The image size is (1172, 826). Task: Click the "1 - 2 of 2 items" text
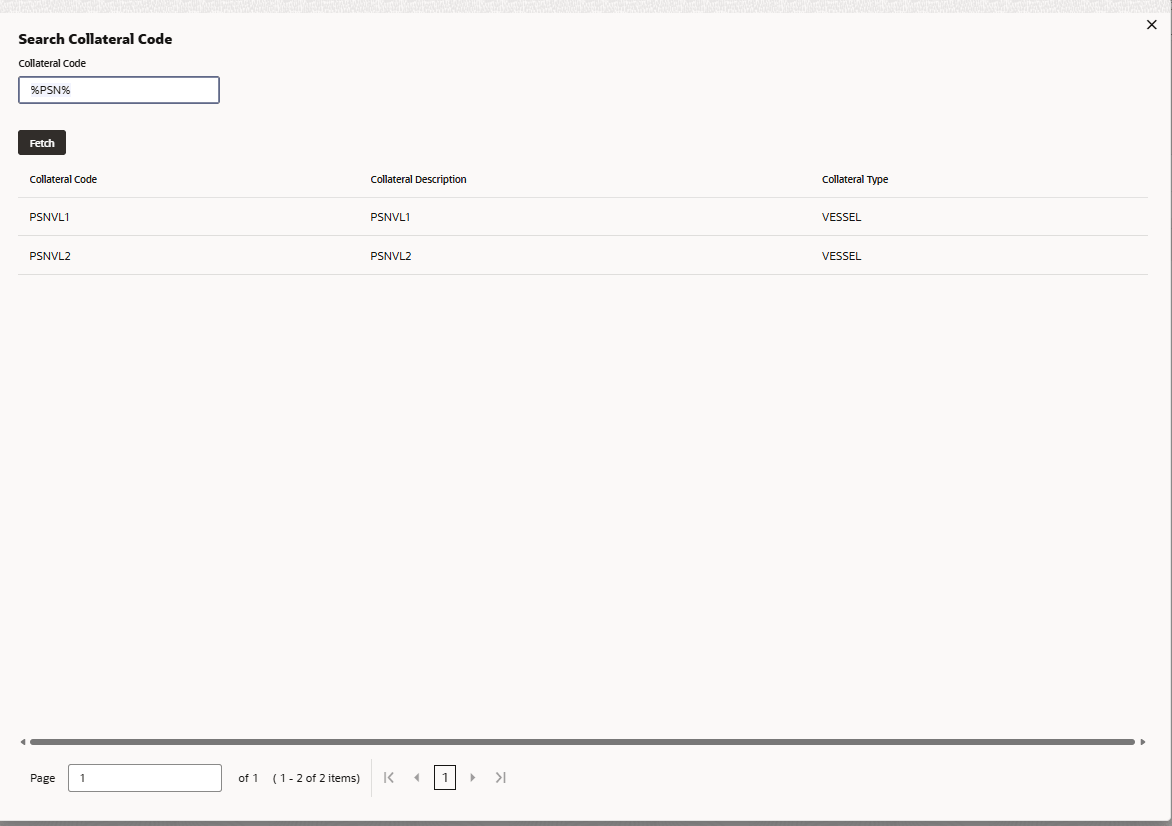pos(316,778)
